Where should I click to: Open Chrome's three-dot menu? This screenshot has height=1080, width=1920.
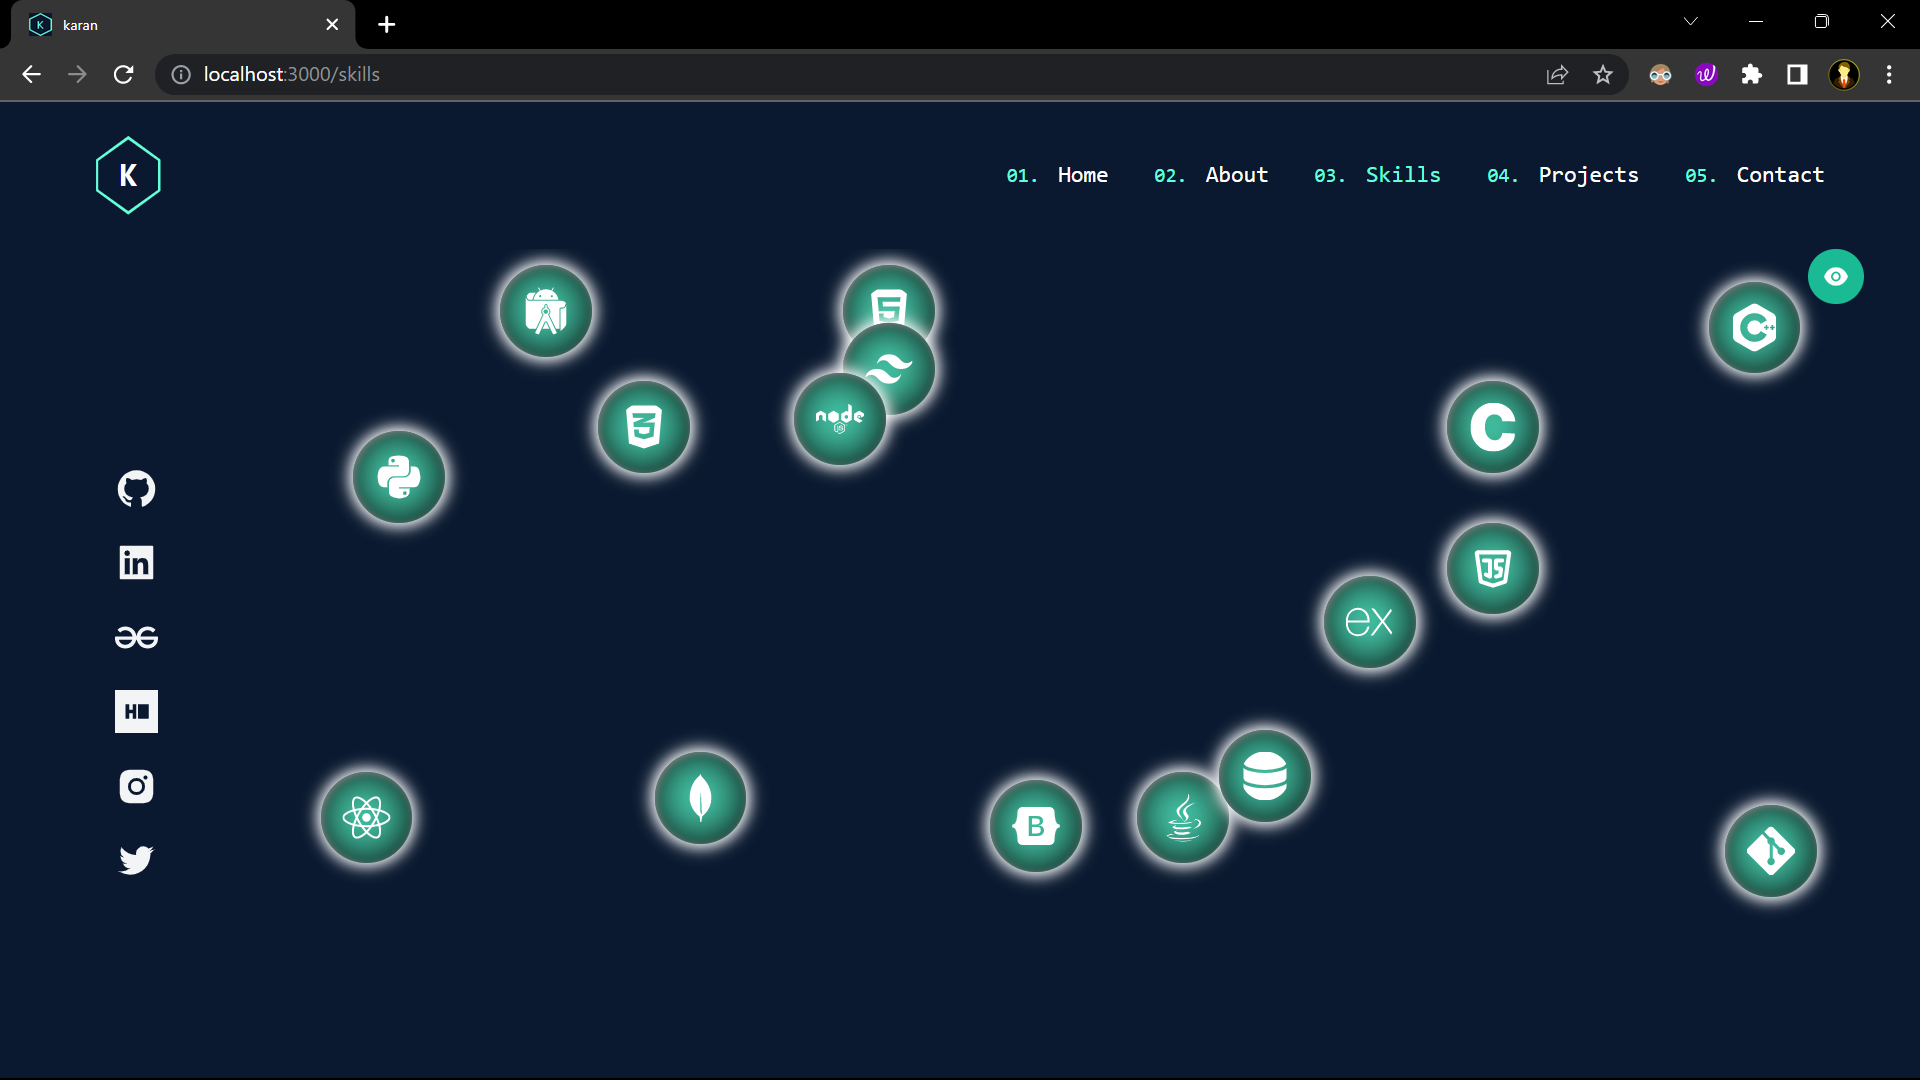pyautogui.click(x=1889, y=75)
